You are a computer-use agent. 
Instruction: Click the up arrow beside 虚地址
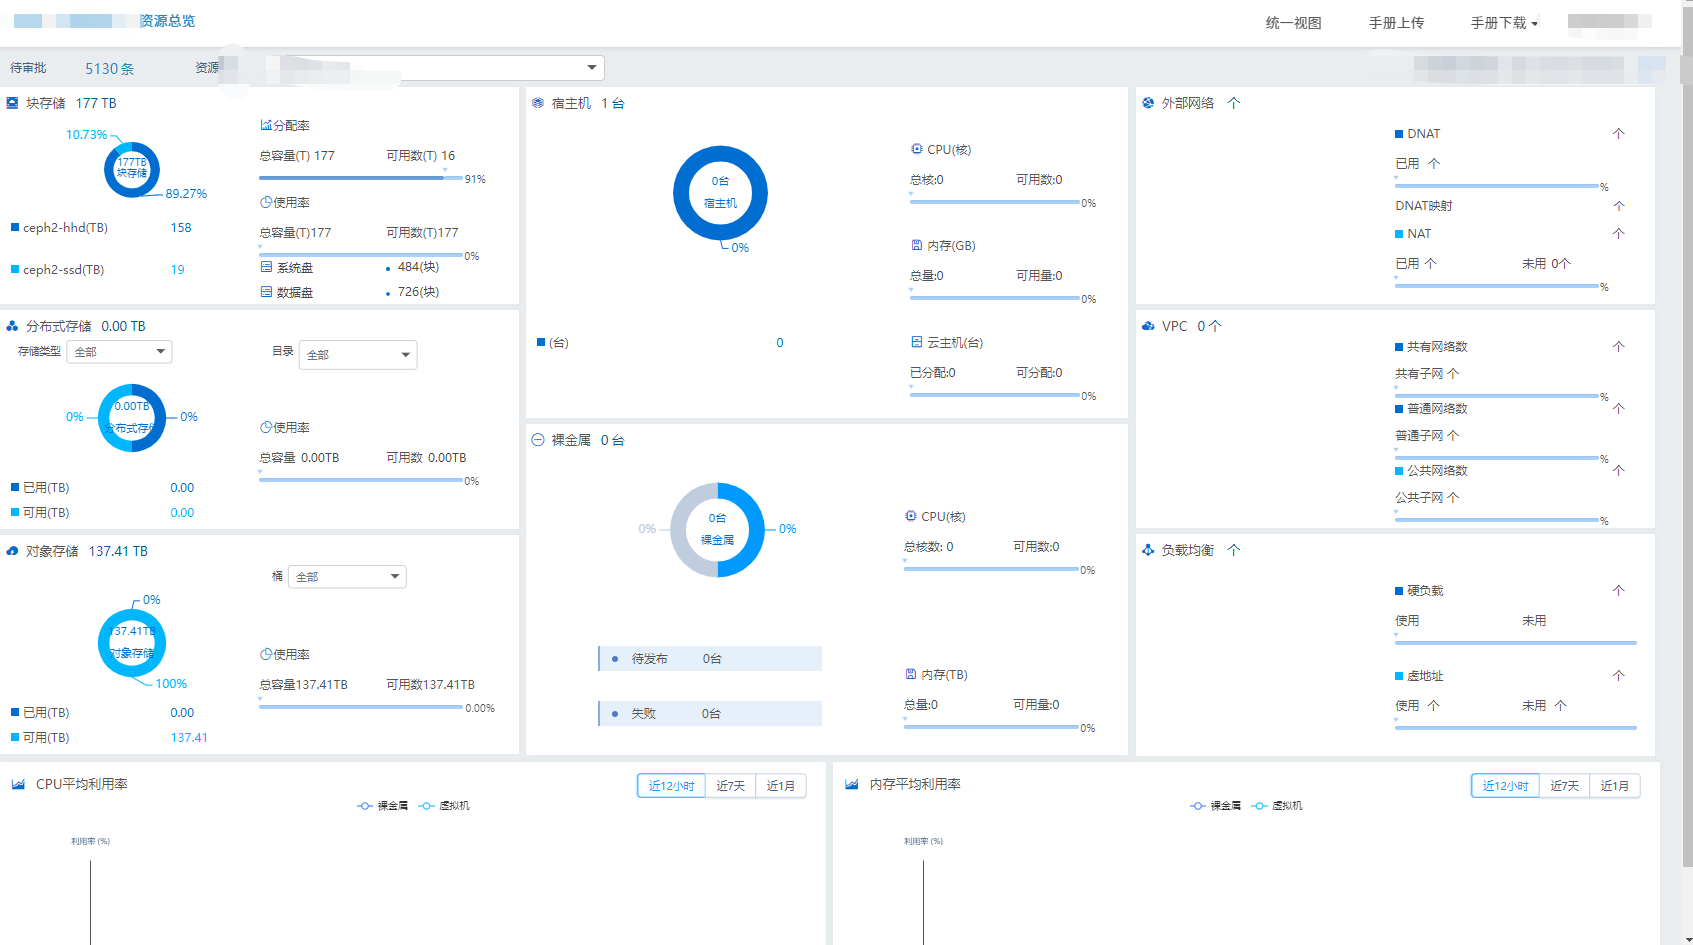coord(1619,675)
